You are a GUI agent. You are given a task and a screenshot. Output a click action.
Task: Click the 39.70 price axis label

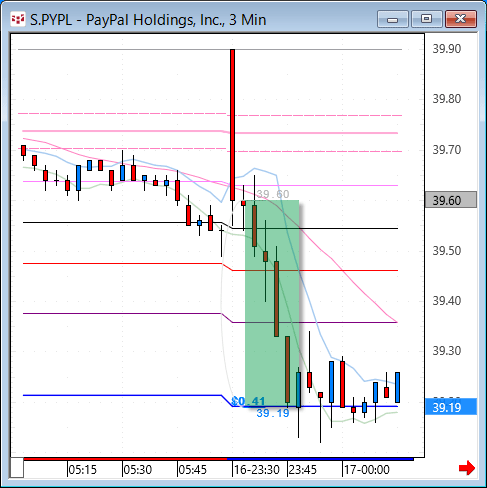[447, 150]
